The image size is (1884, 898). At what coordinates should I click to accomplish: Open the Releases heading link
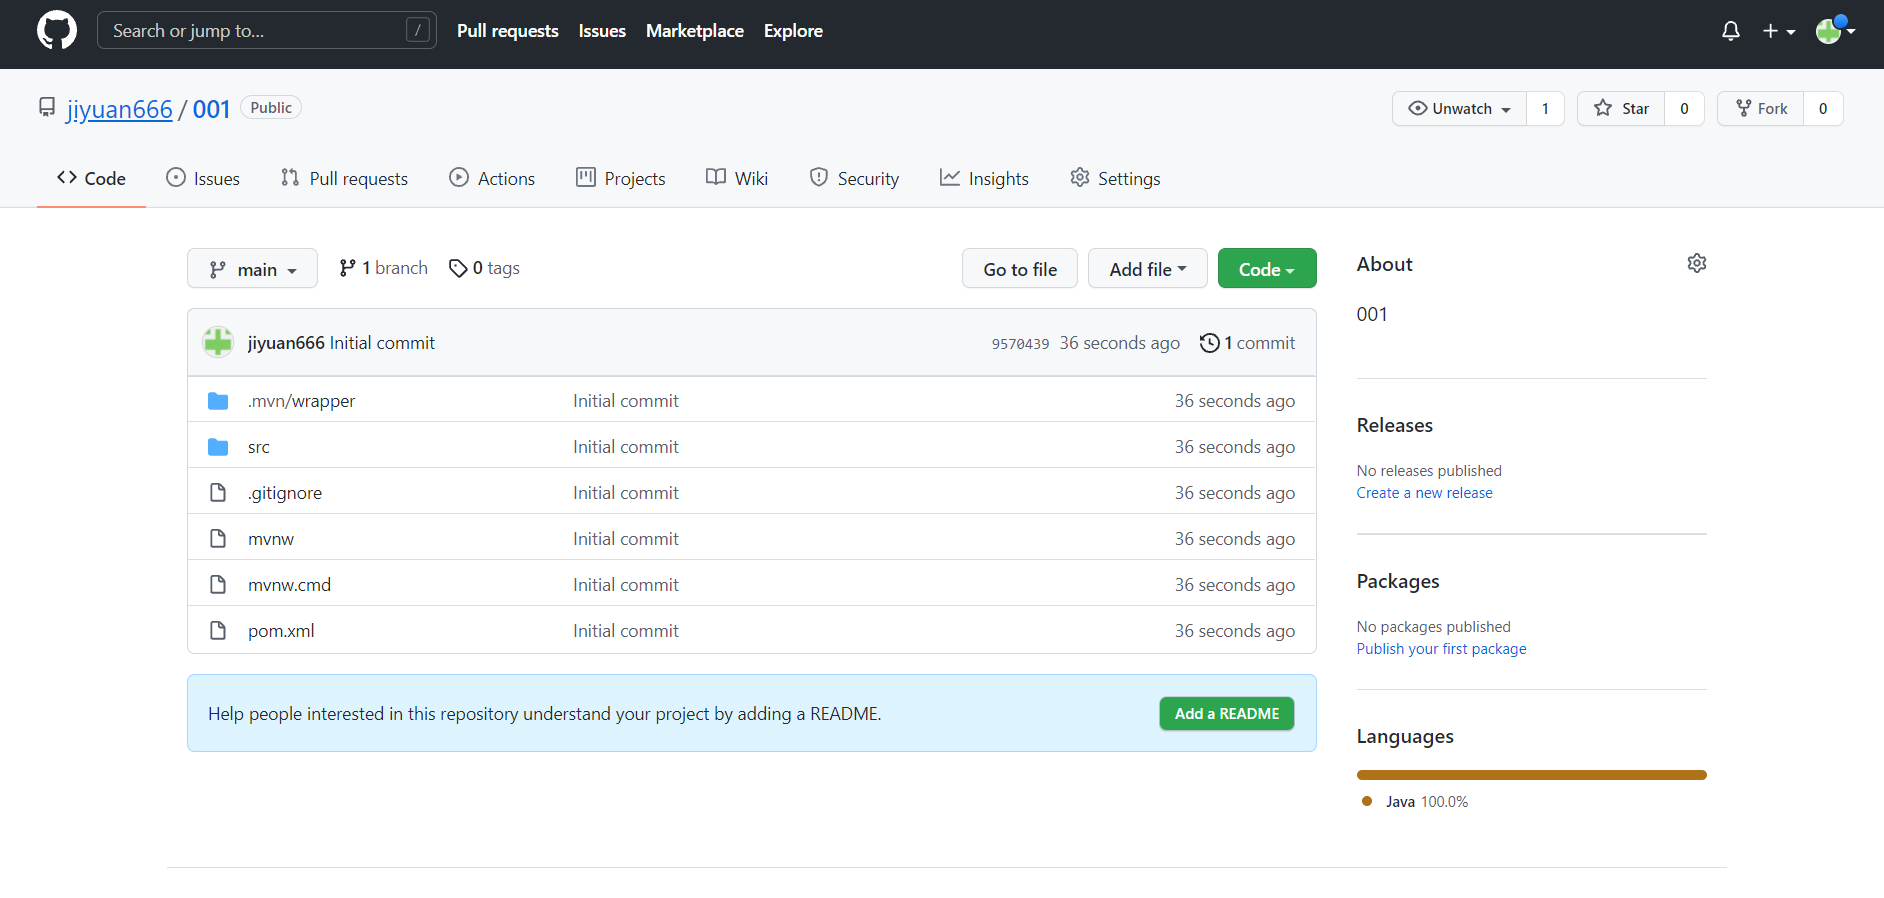1395,425
